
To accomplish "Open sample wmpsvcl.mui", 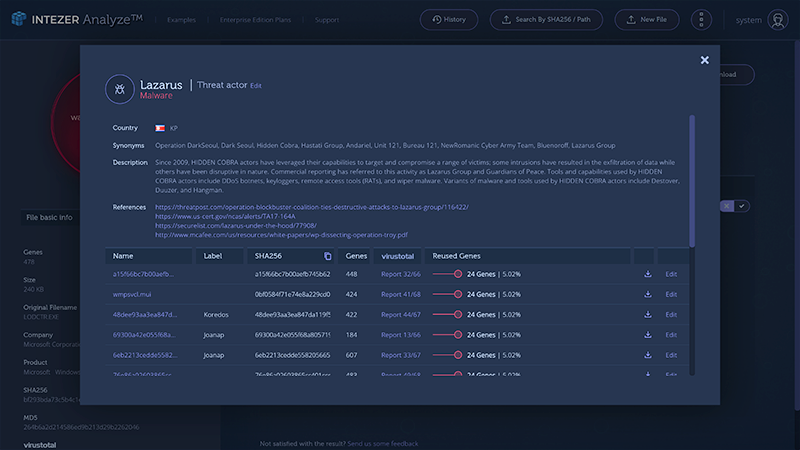I will [x=132, y=294].
